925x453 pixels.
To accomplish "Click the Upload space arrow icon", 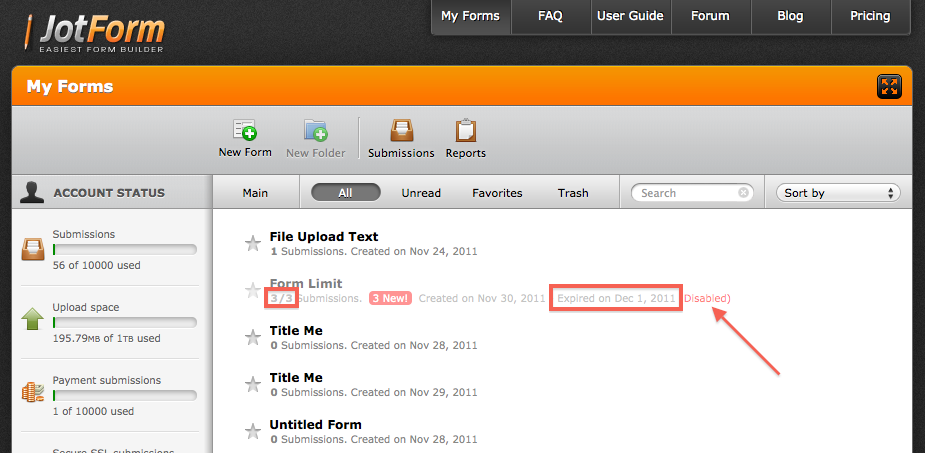I will (x=32, y=319).
